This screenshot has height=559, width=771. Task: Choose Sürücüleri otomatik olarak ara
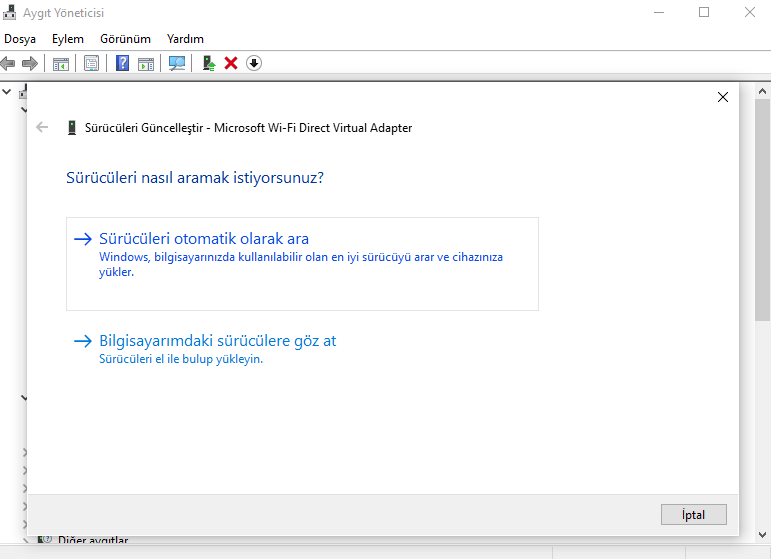coord(204,239)
